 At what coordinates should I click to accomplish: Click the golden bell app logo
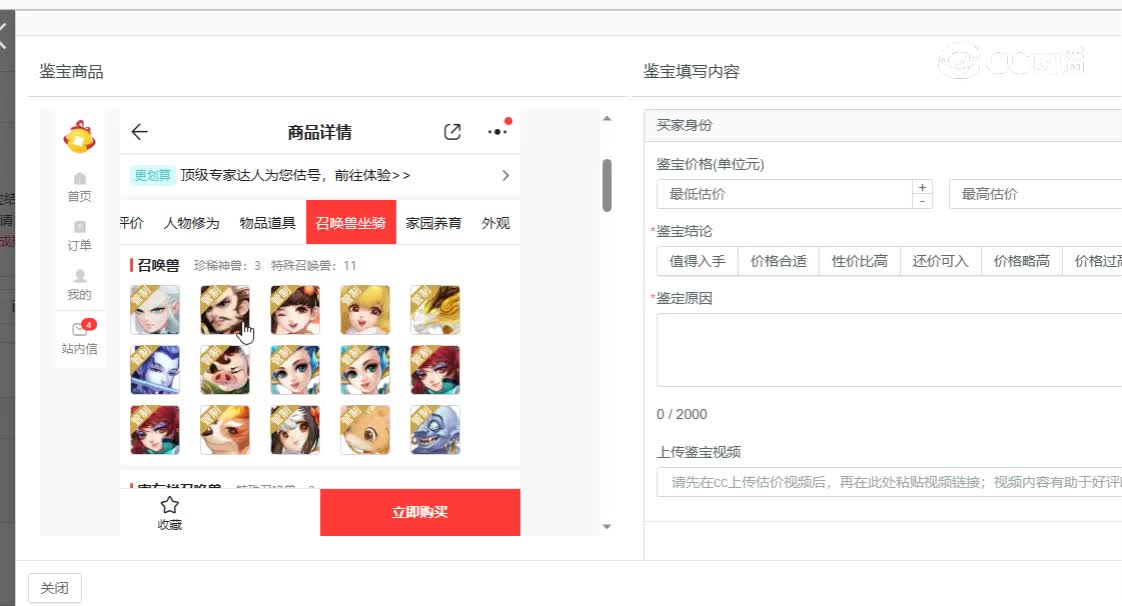coord(79,136)
